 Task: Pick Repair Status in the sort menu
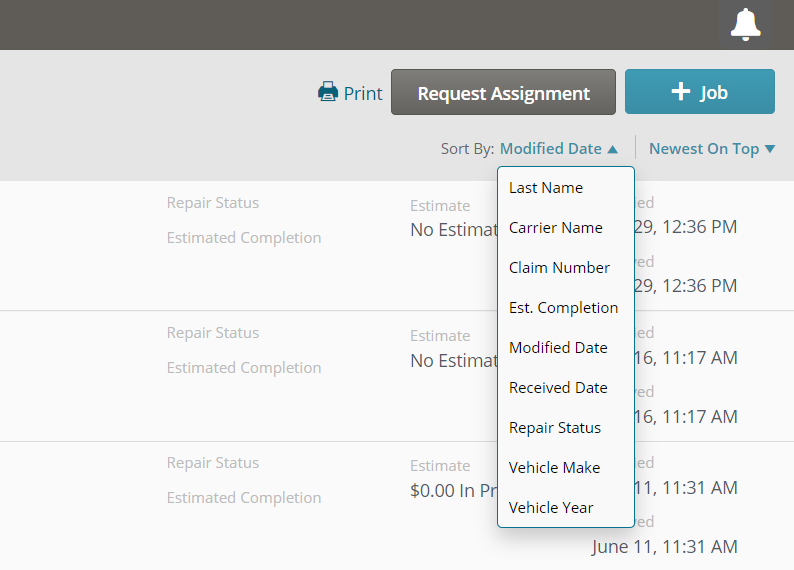tap(566, 428)
